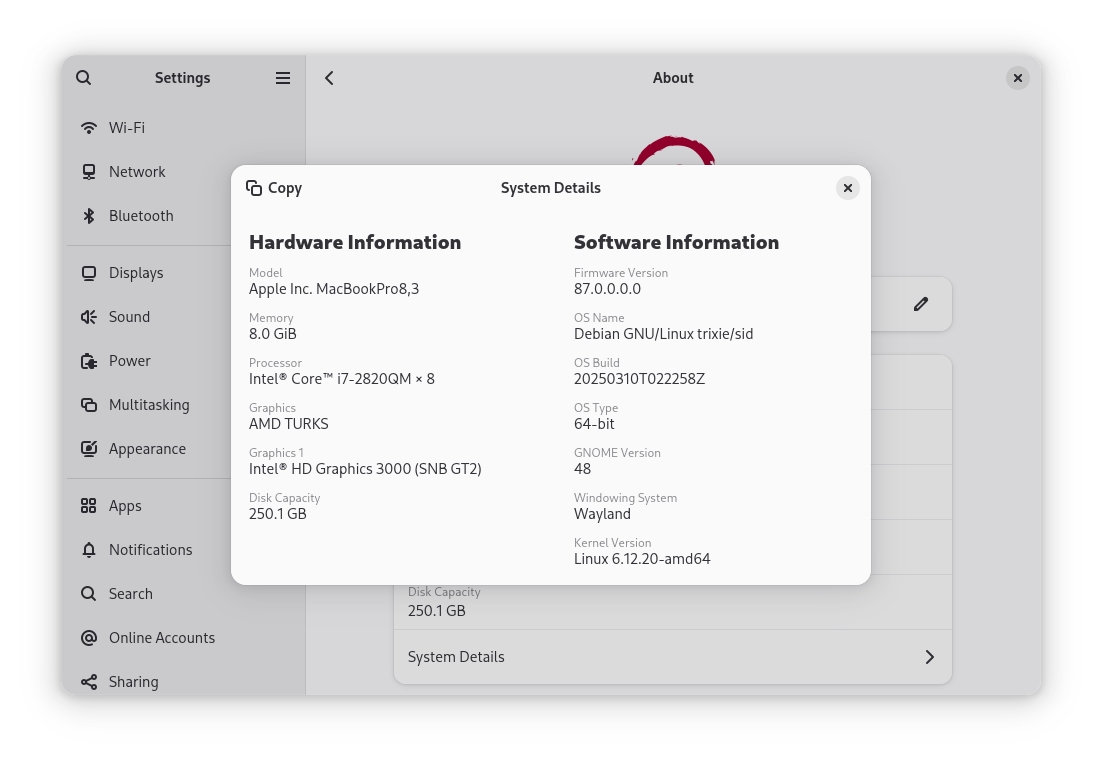Open the Settings hamburger menu
Viewport: 1102px width, 762px height.
tap(283, 78)
